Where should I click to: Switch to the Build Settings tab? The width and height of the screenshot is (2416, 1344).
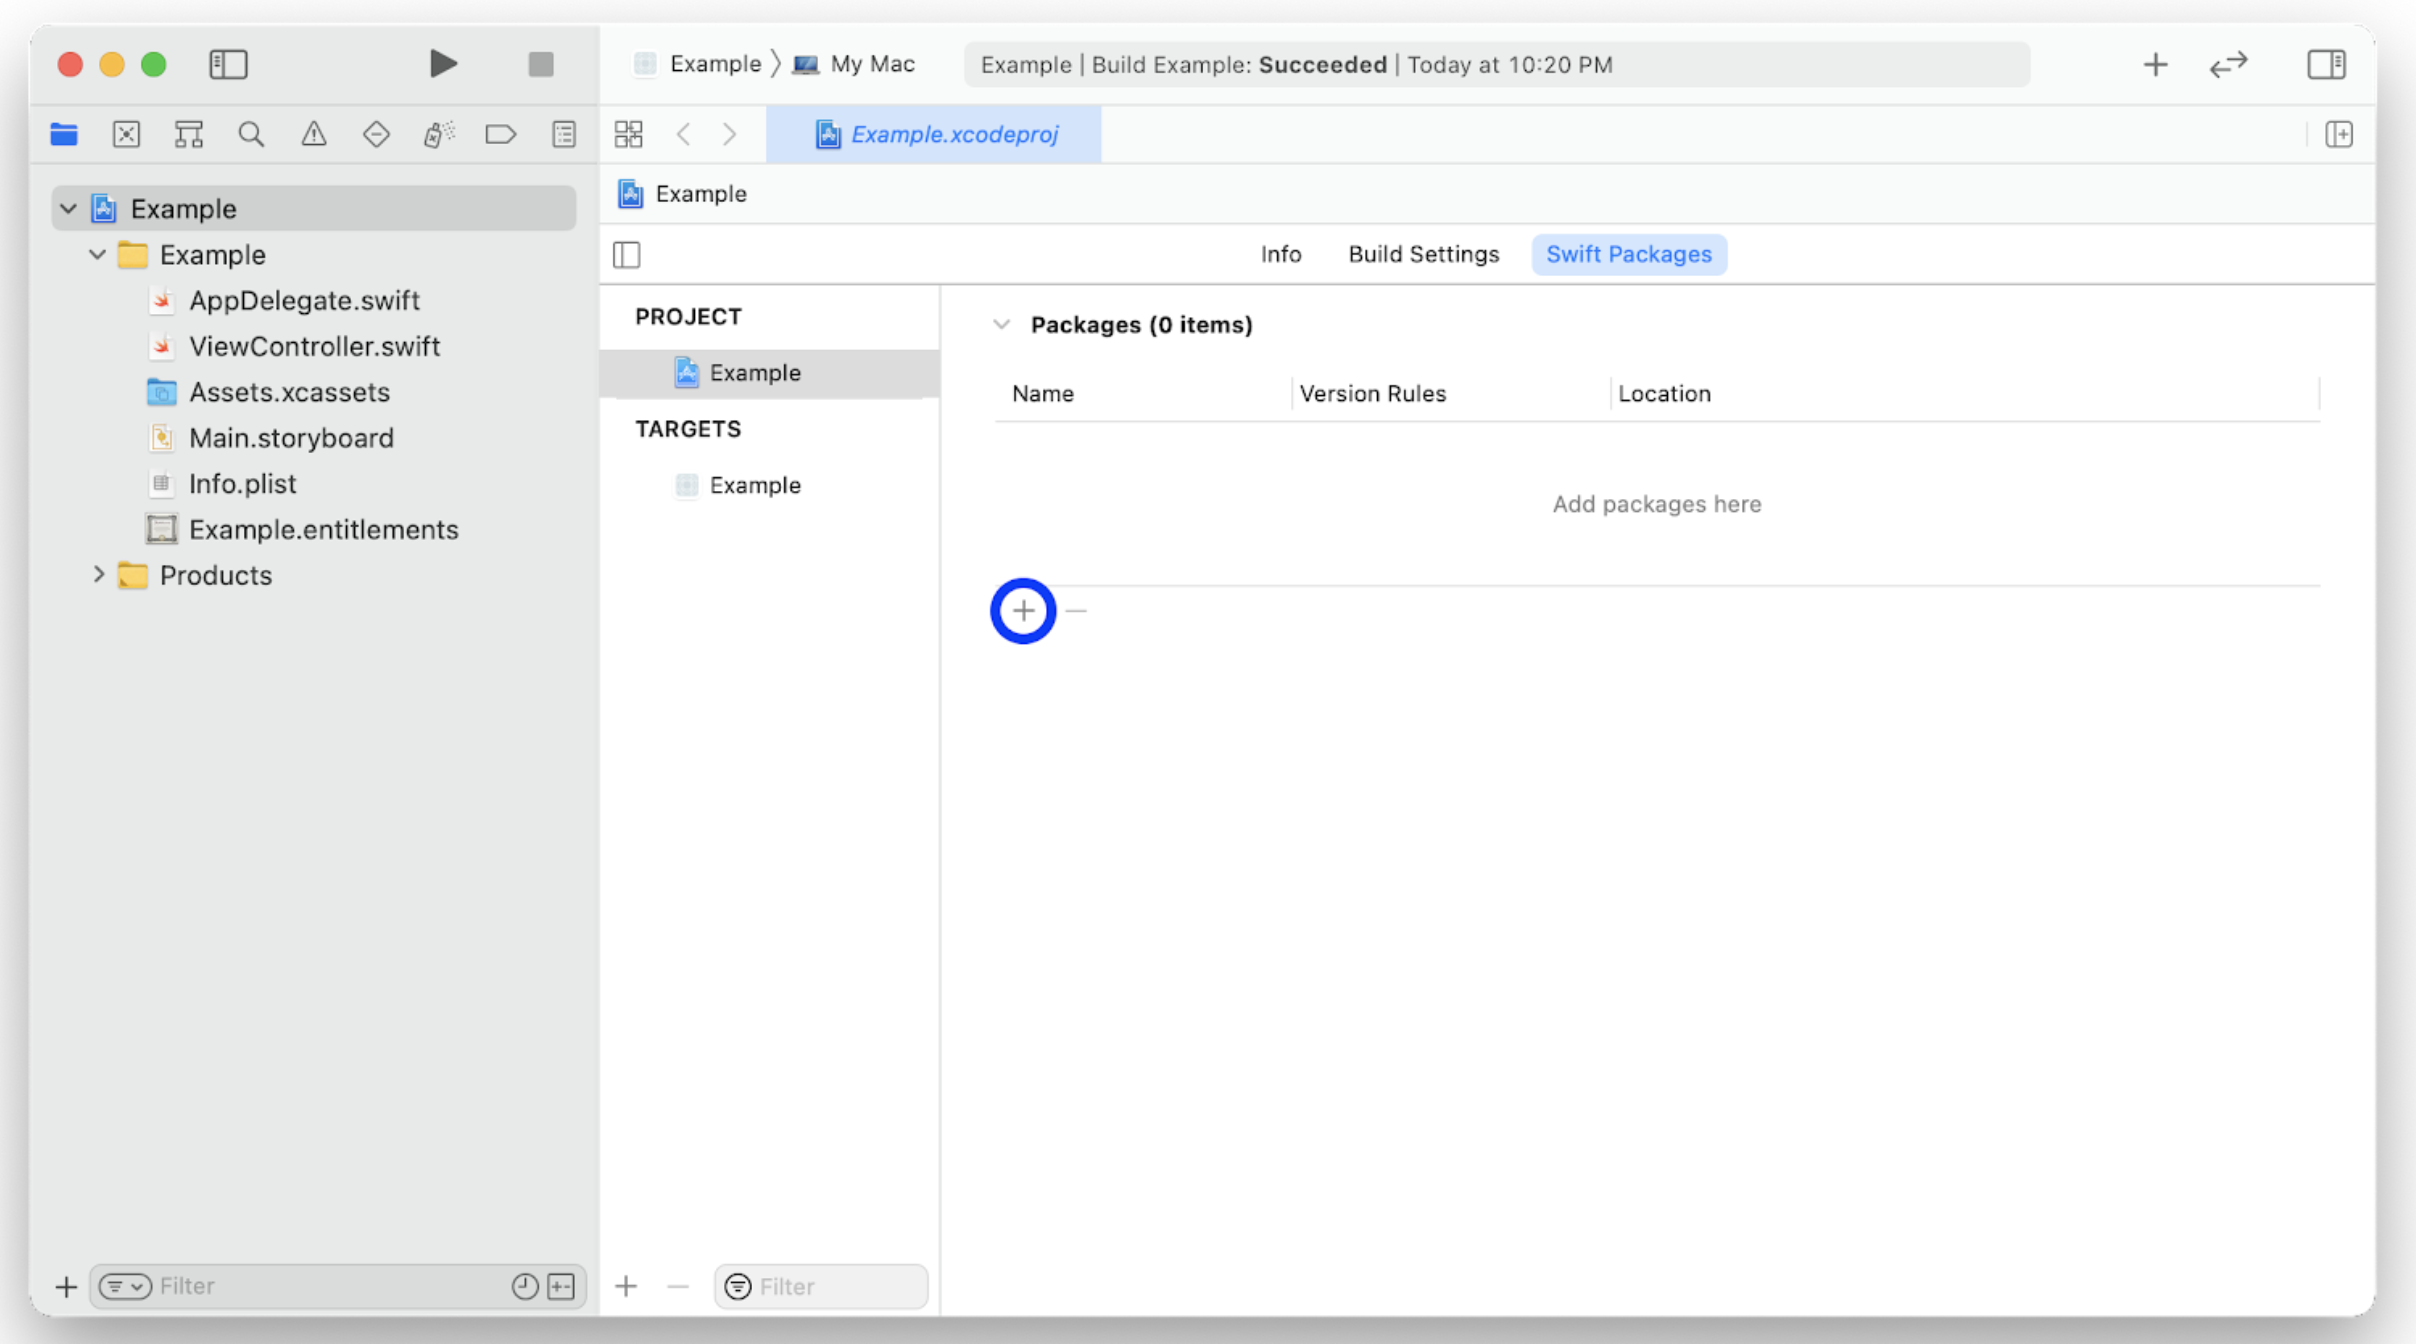1423,254
